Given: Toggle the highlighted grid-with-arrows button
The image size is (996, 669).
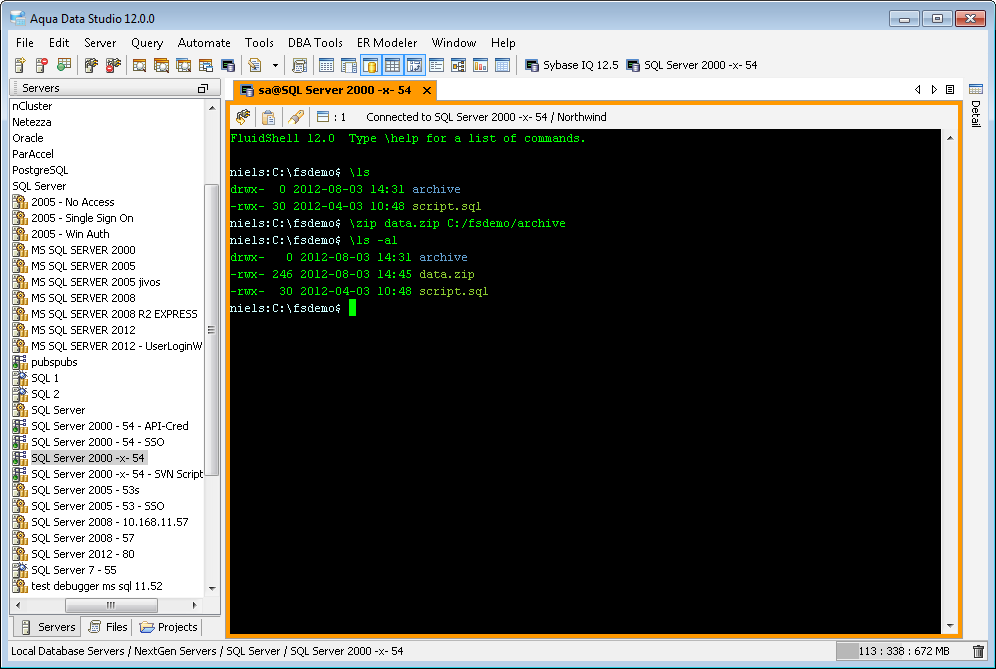Looking at the screenshot, I should click(x=414, y=65).
